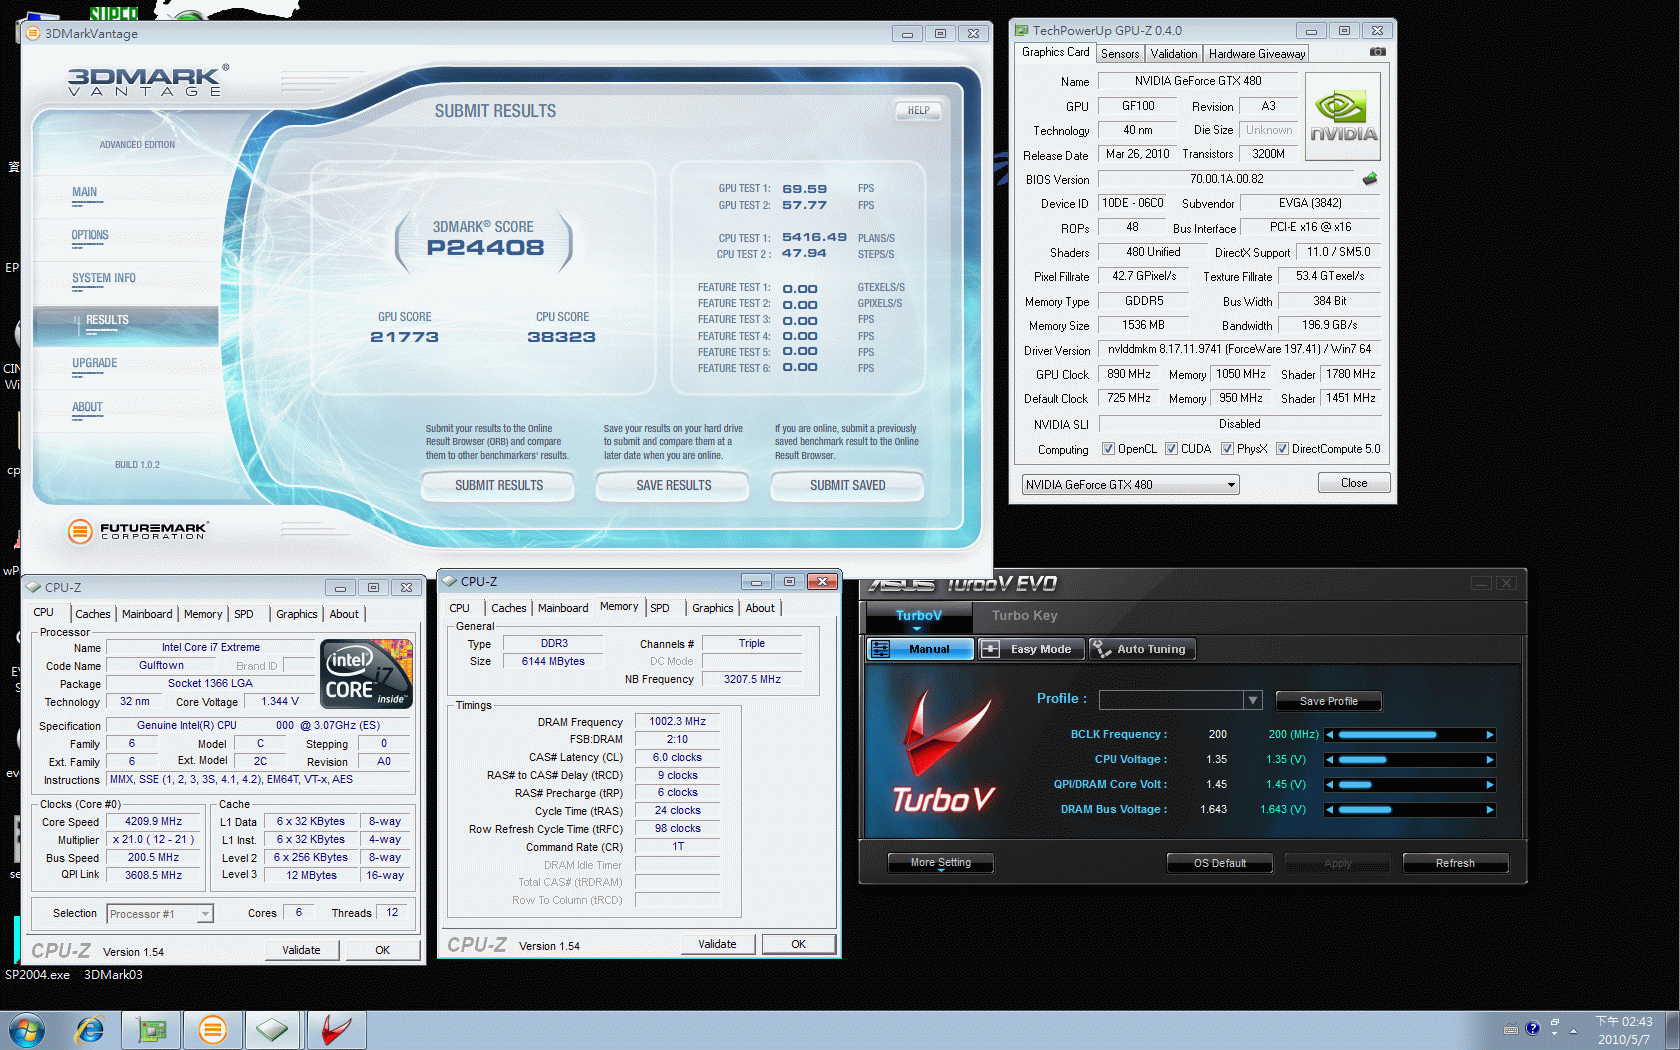Viewport: 1680px width, 1050px height.
Task: Click the SAVE RESULTS button
Action: tap(673, 486)
